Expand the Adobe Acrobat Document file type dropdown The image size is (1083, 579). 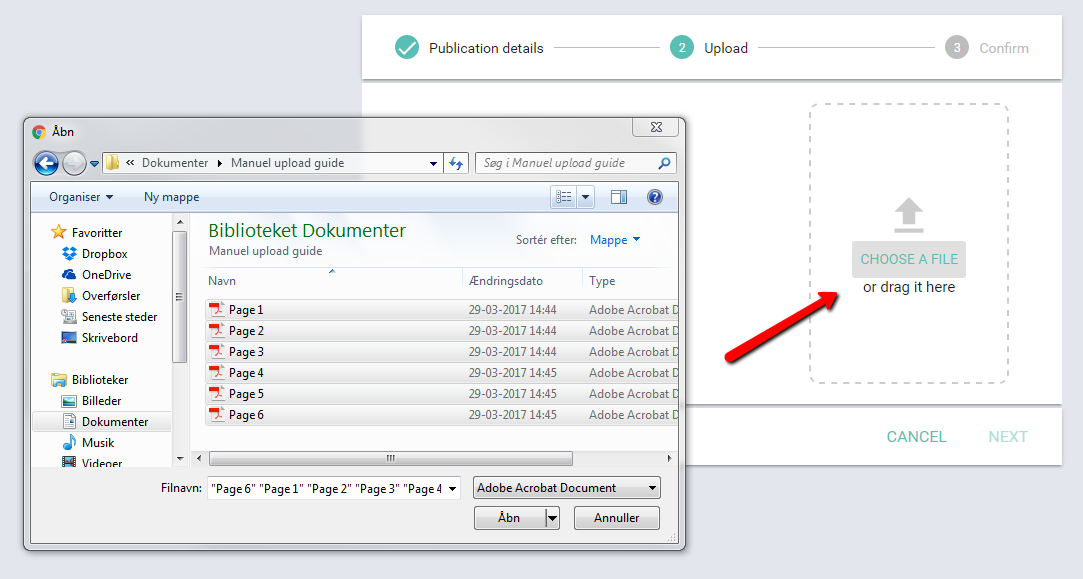pos(566,488)
